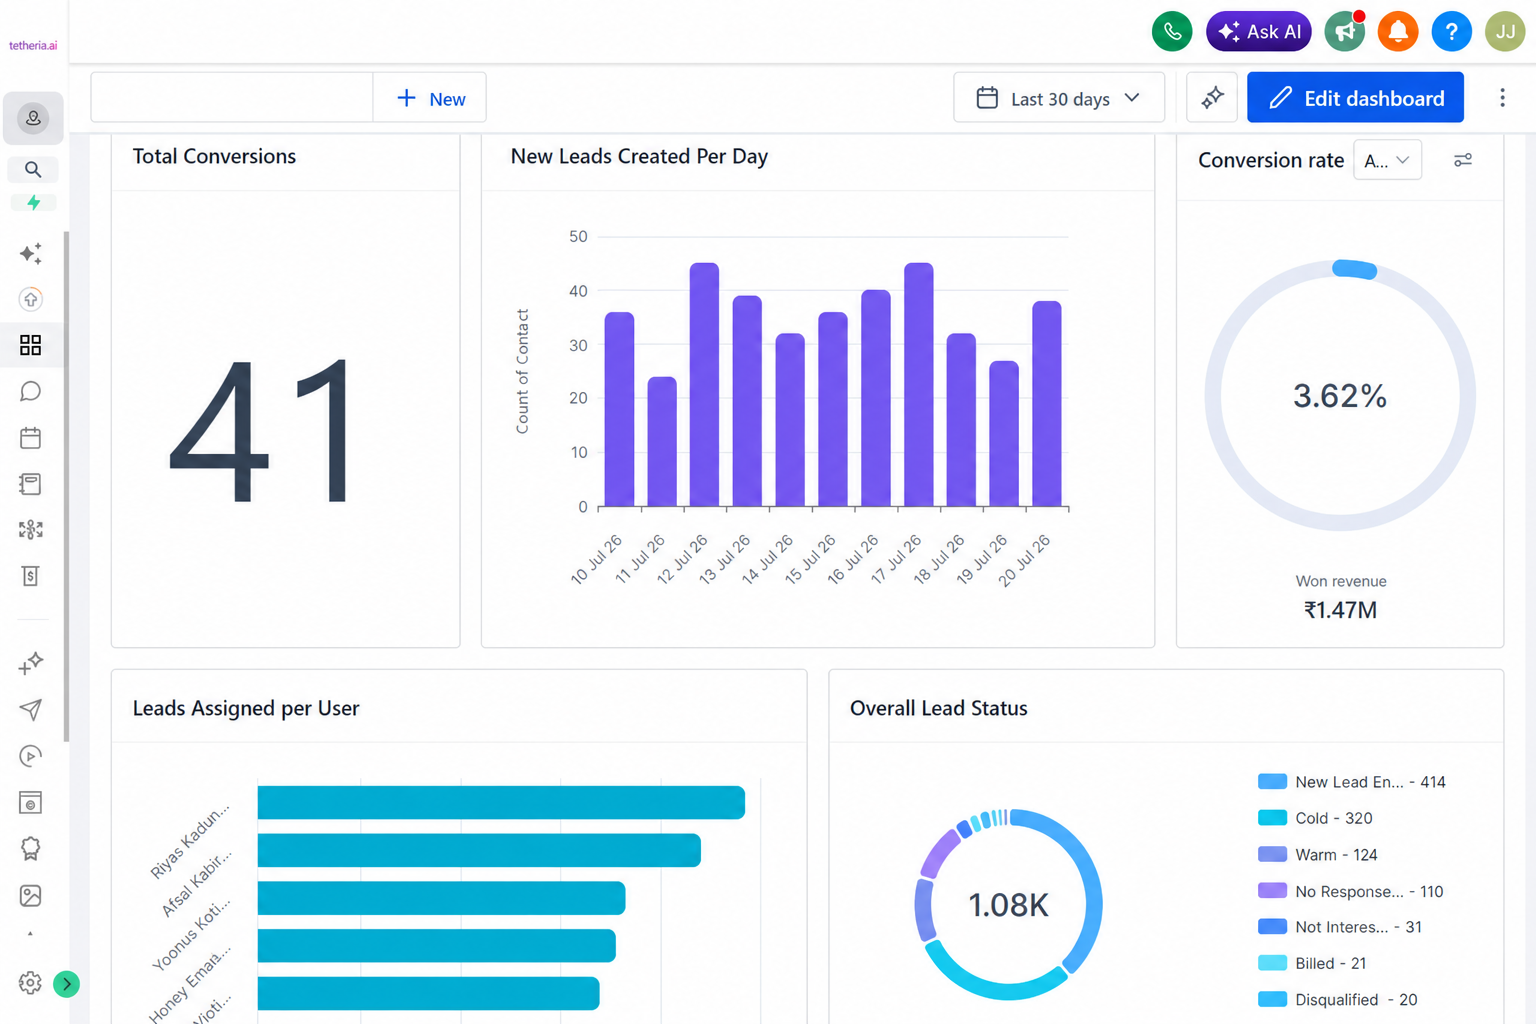The image size is (1536, 1024).
Task: Click the Not Interes... legend swatch
Action: tap(1272, 926)
